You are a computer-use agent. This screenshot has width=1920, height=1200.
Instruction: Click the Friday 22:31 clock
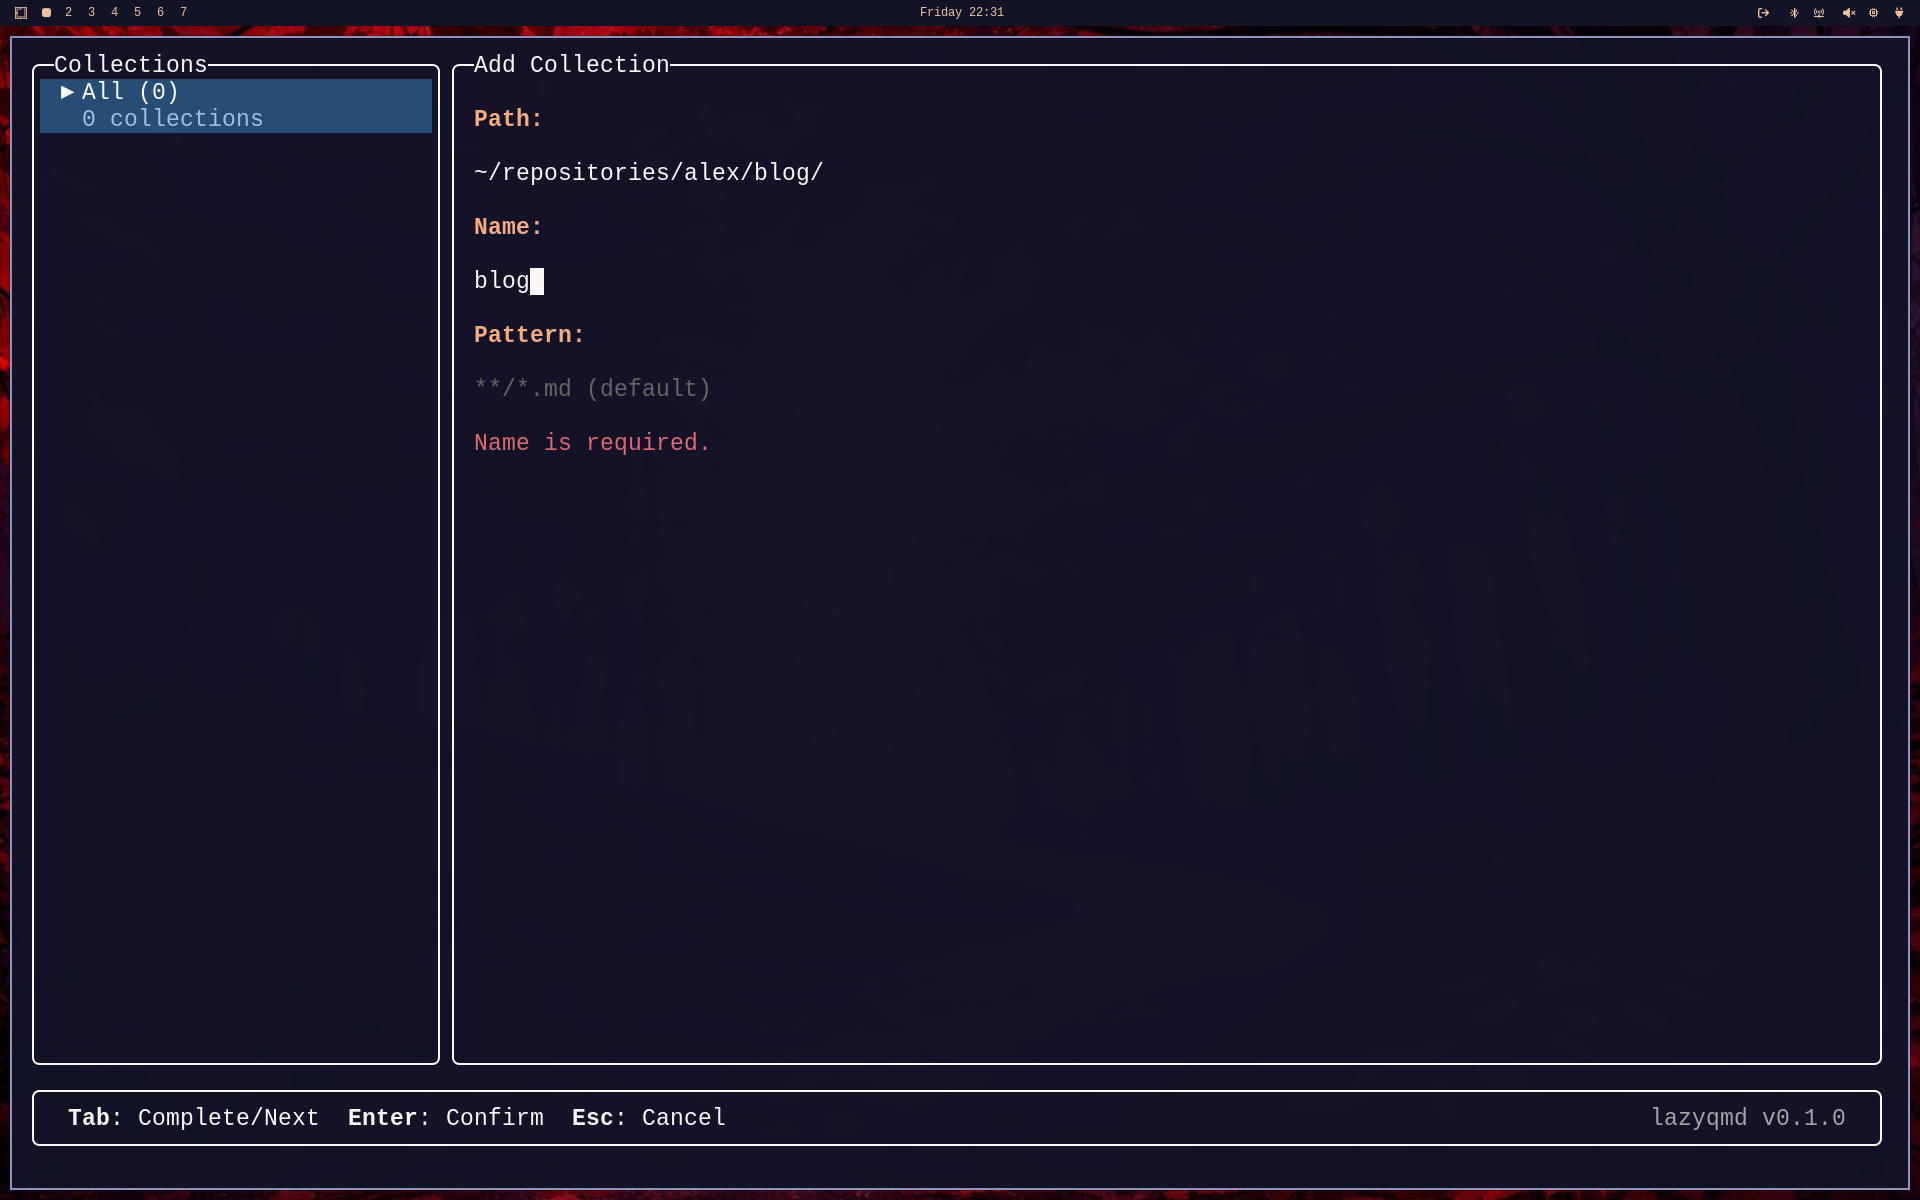click(961, 13)
